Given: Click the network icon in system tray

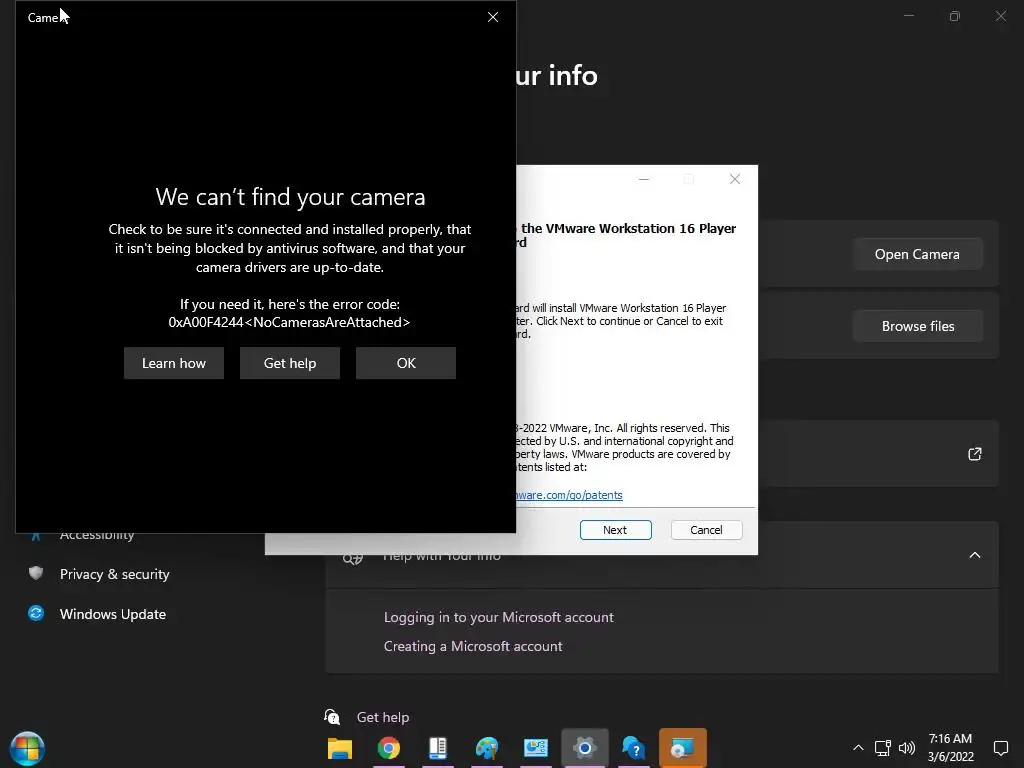Looking at the screenshot, I should [x=883, y=748].
